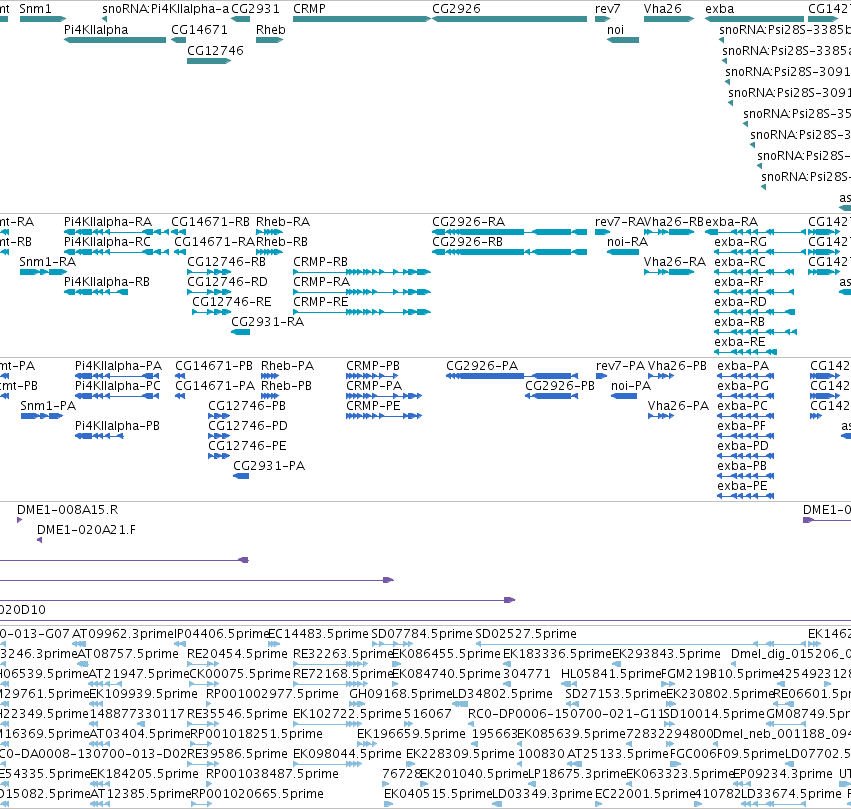Select EST EC14483.5prime
The height and width of the screenshot is (809, 851).
click(319, 634)
